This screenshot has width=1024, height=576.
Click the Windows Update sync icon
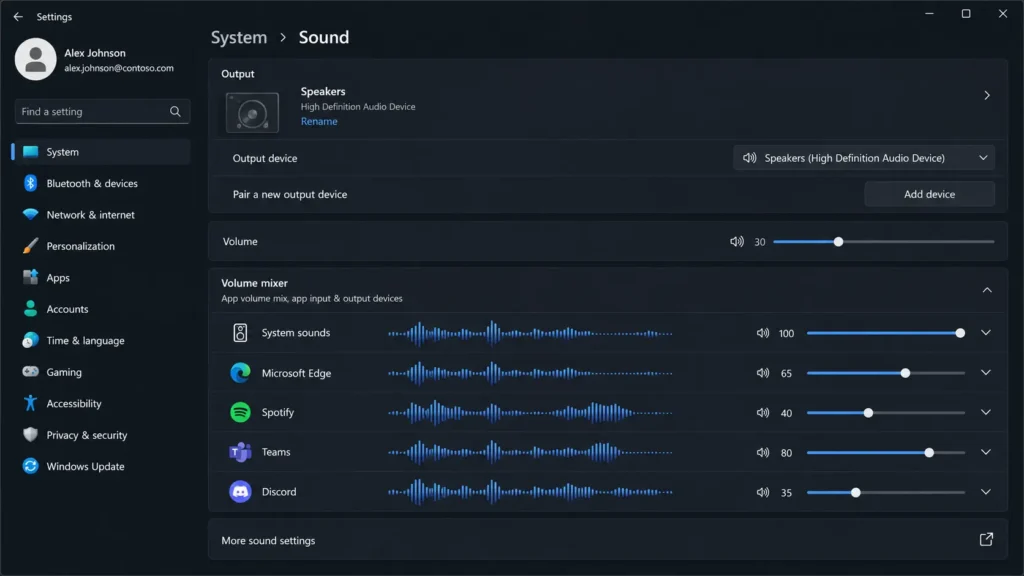[x=30, y=466]
